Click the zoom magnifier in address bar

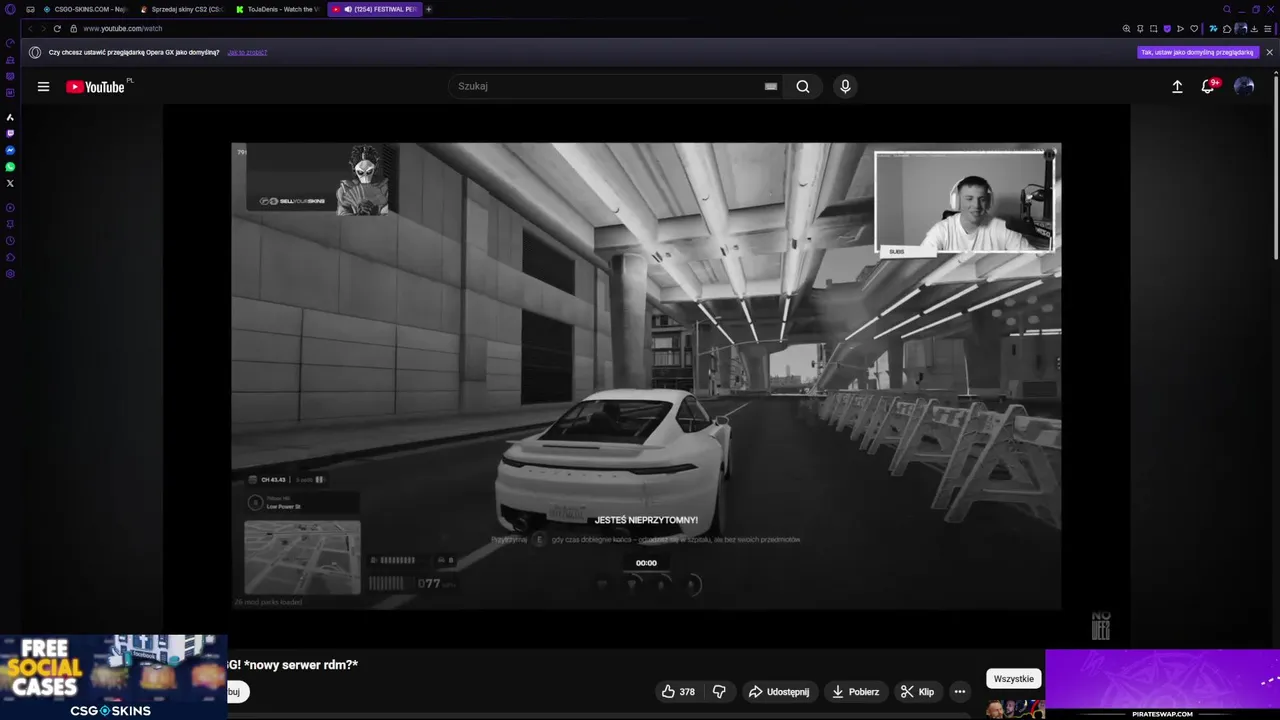click(1126, 29)
